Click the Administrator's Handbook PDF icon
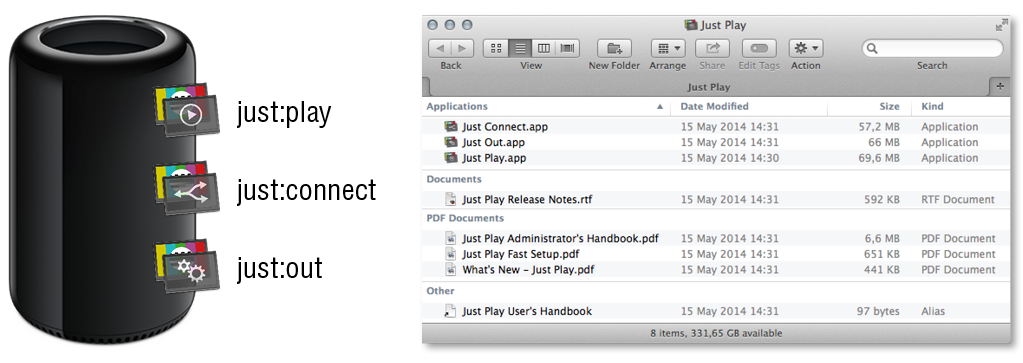Viewport: 1023px width, 363px height. 451,238
